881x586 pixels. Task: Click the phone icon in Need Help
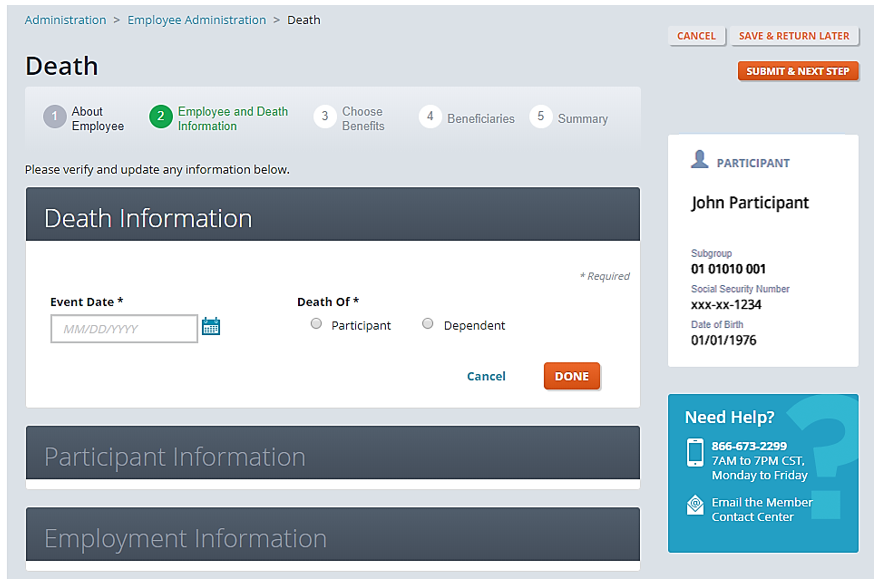695,453
